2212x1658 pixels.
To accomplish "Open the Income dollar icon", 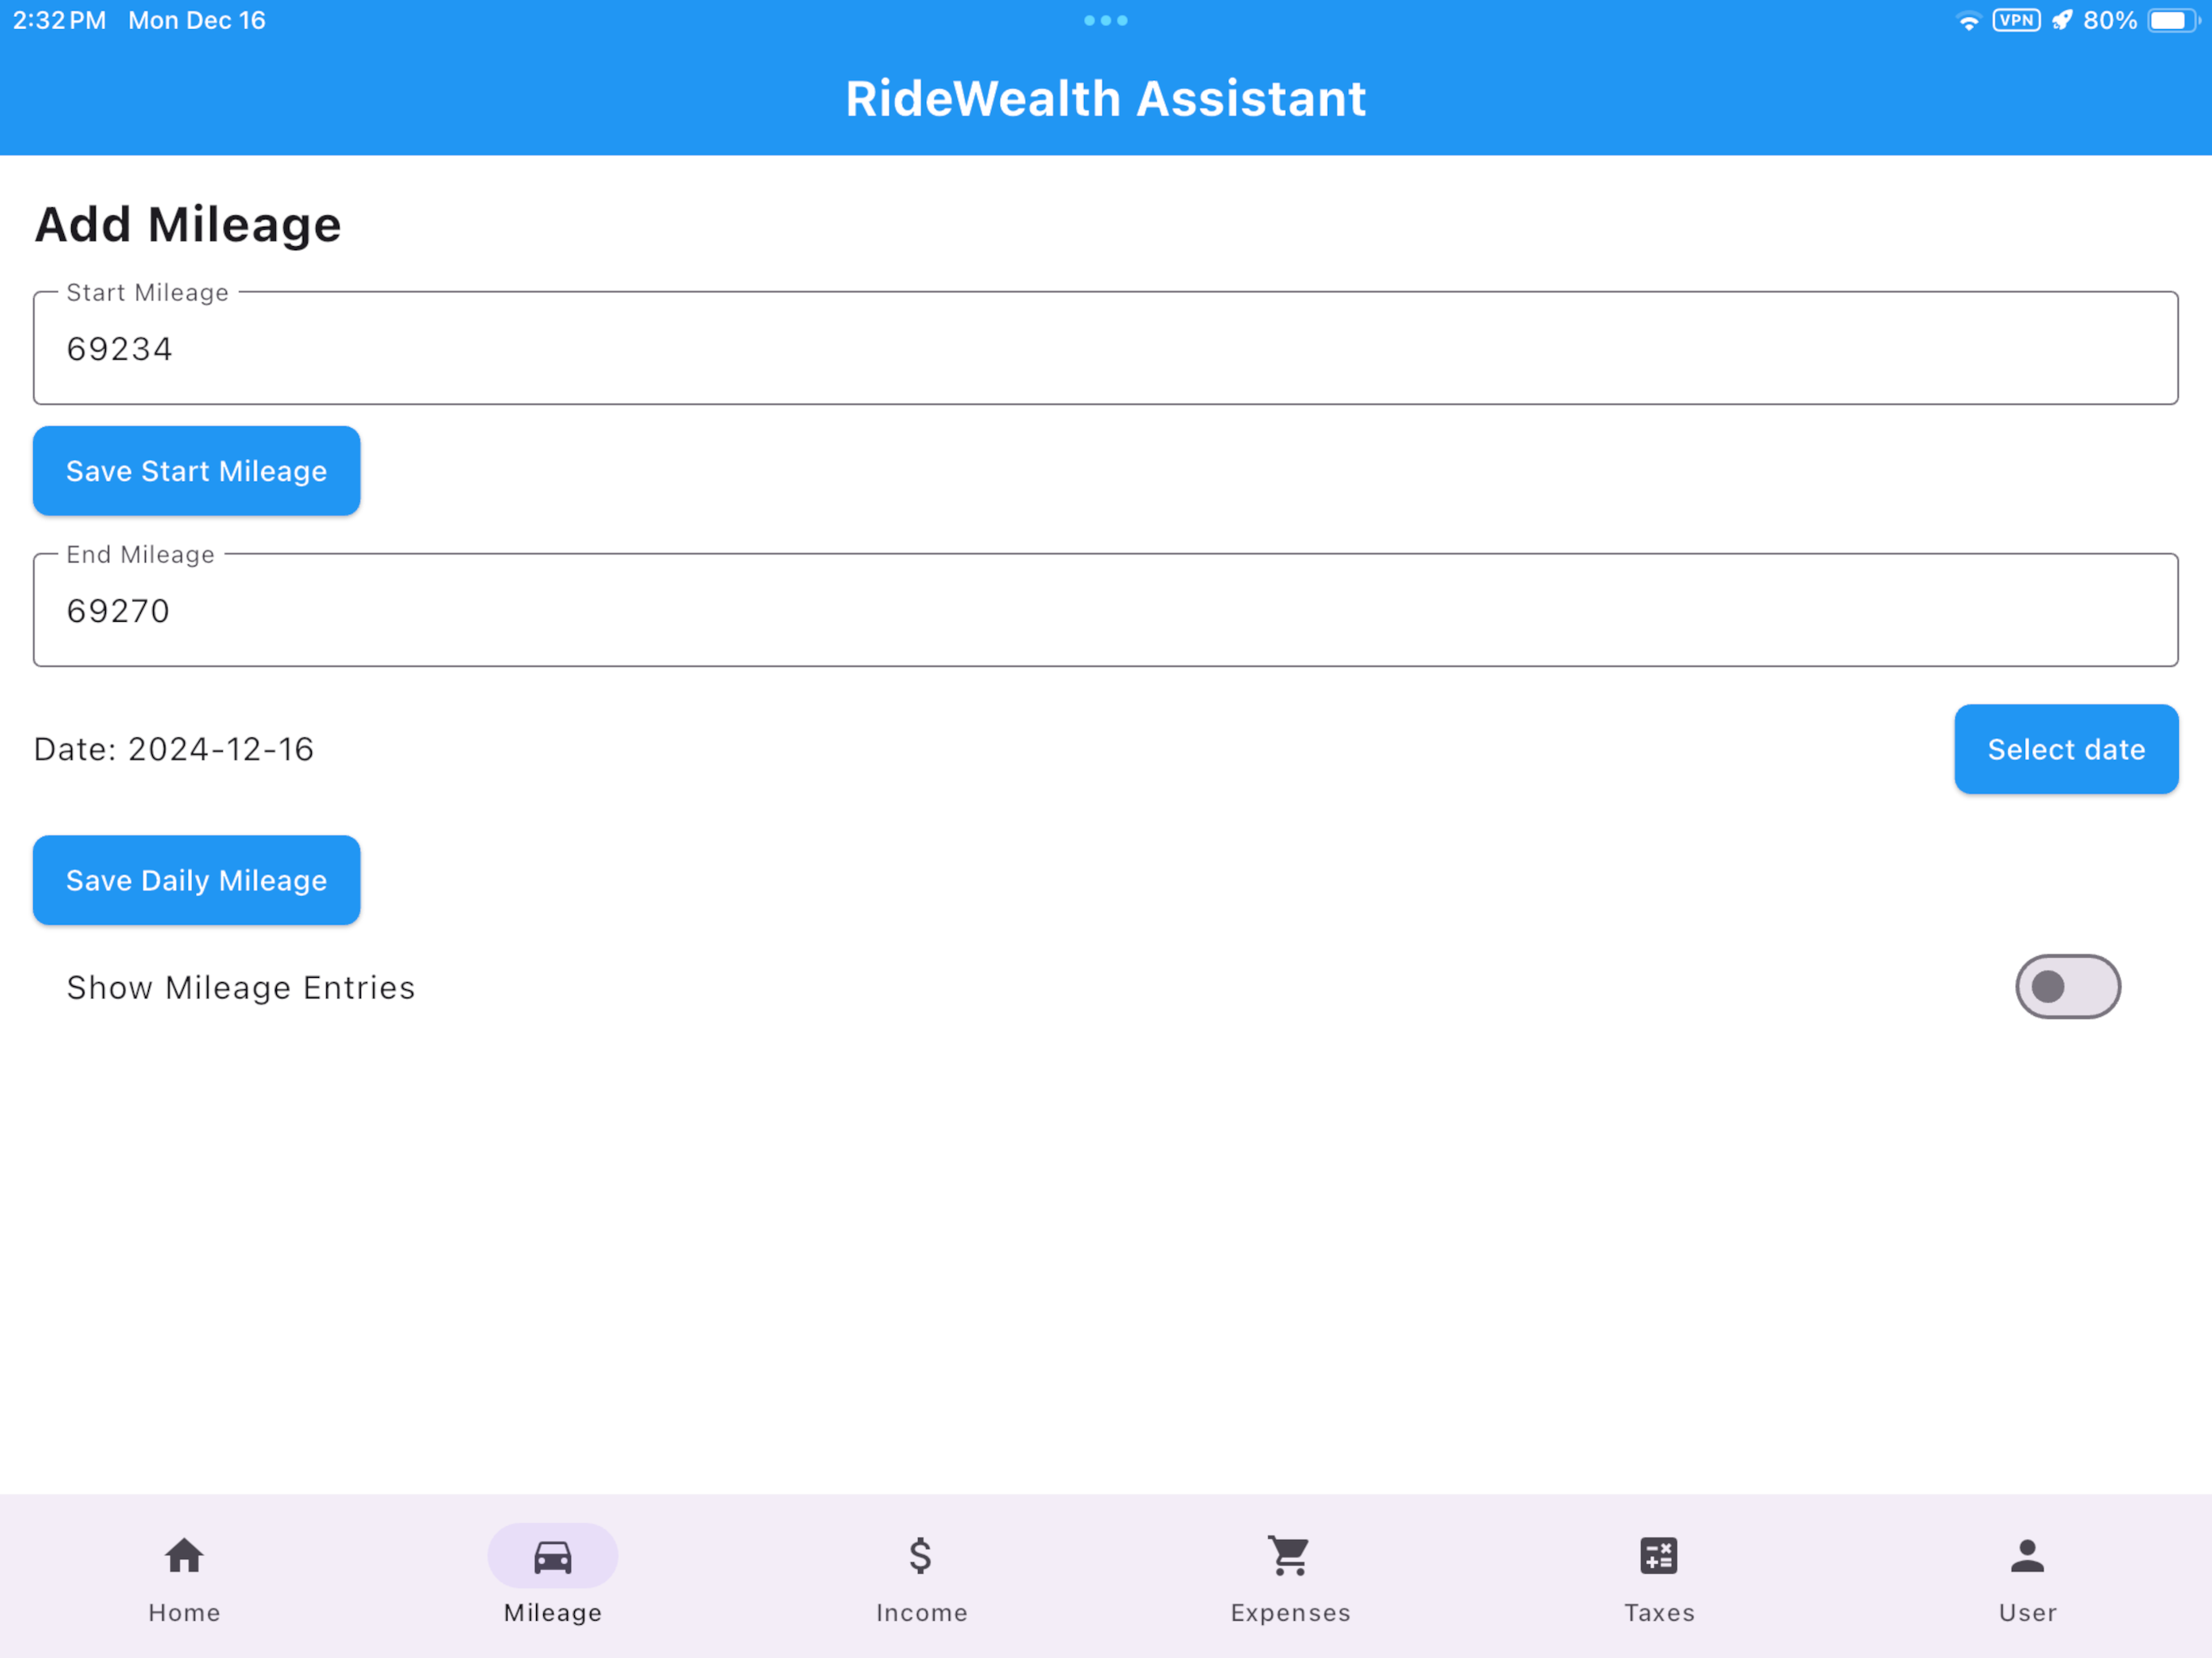I will tap(921, 1556).
